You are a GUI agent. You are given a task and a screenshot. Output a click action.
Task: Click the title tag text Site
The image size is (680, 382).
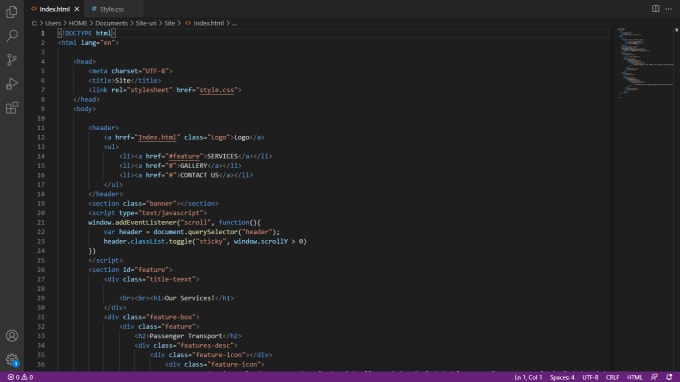123,80
